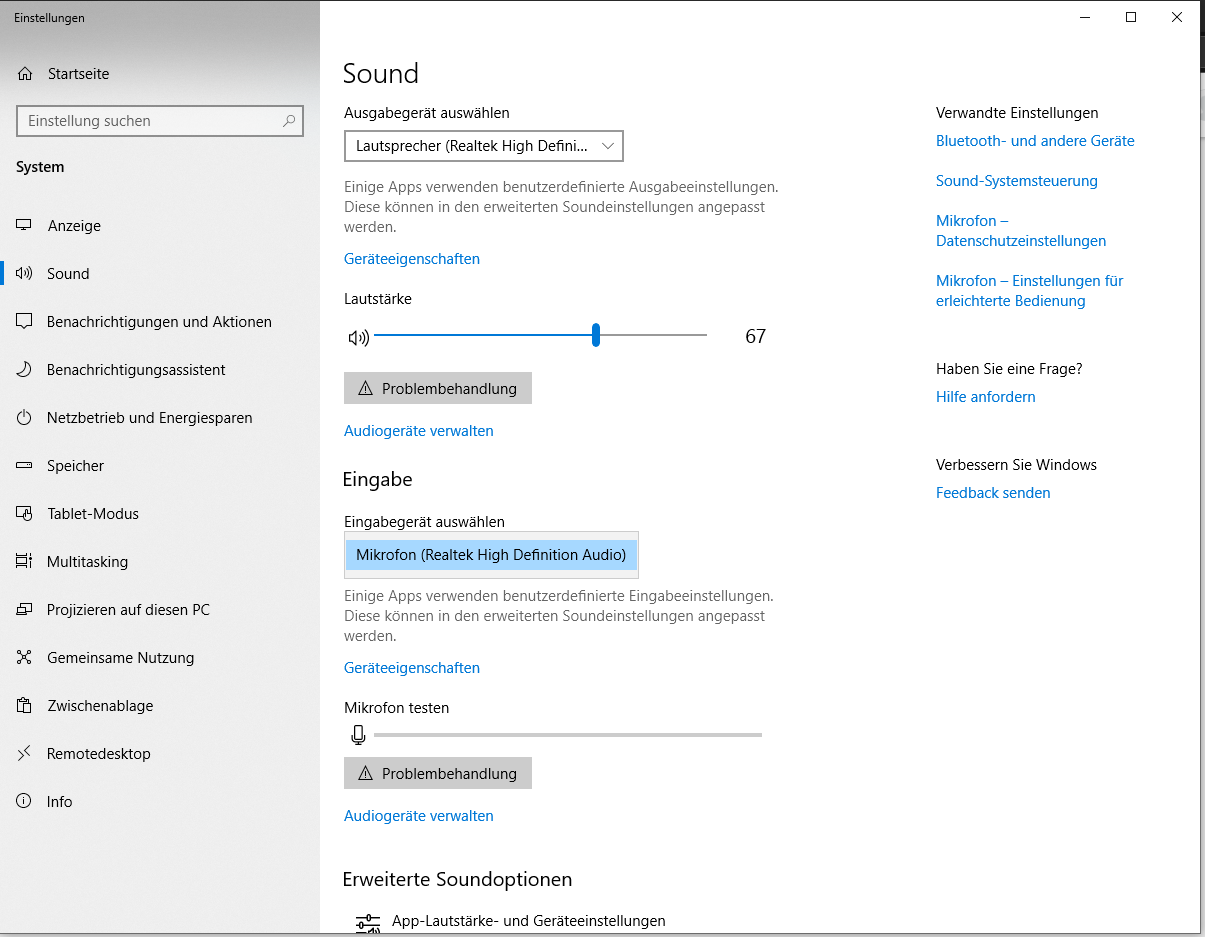Open the Sound-Systemsteuerung link
Viewport: 1205px width, 937px height.
[1016, 181]
